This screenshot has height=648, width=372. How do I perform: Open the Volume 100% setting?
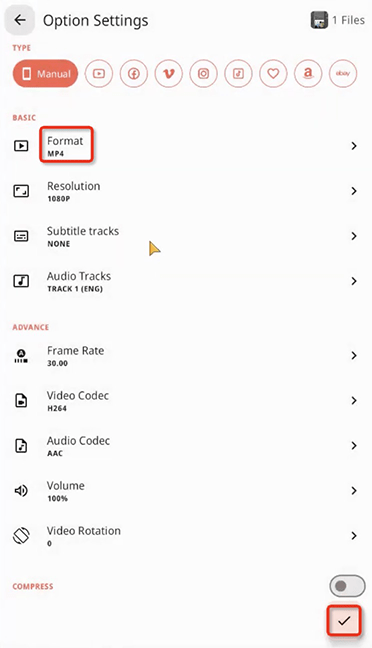click(186, 491)
